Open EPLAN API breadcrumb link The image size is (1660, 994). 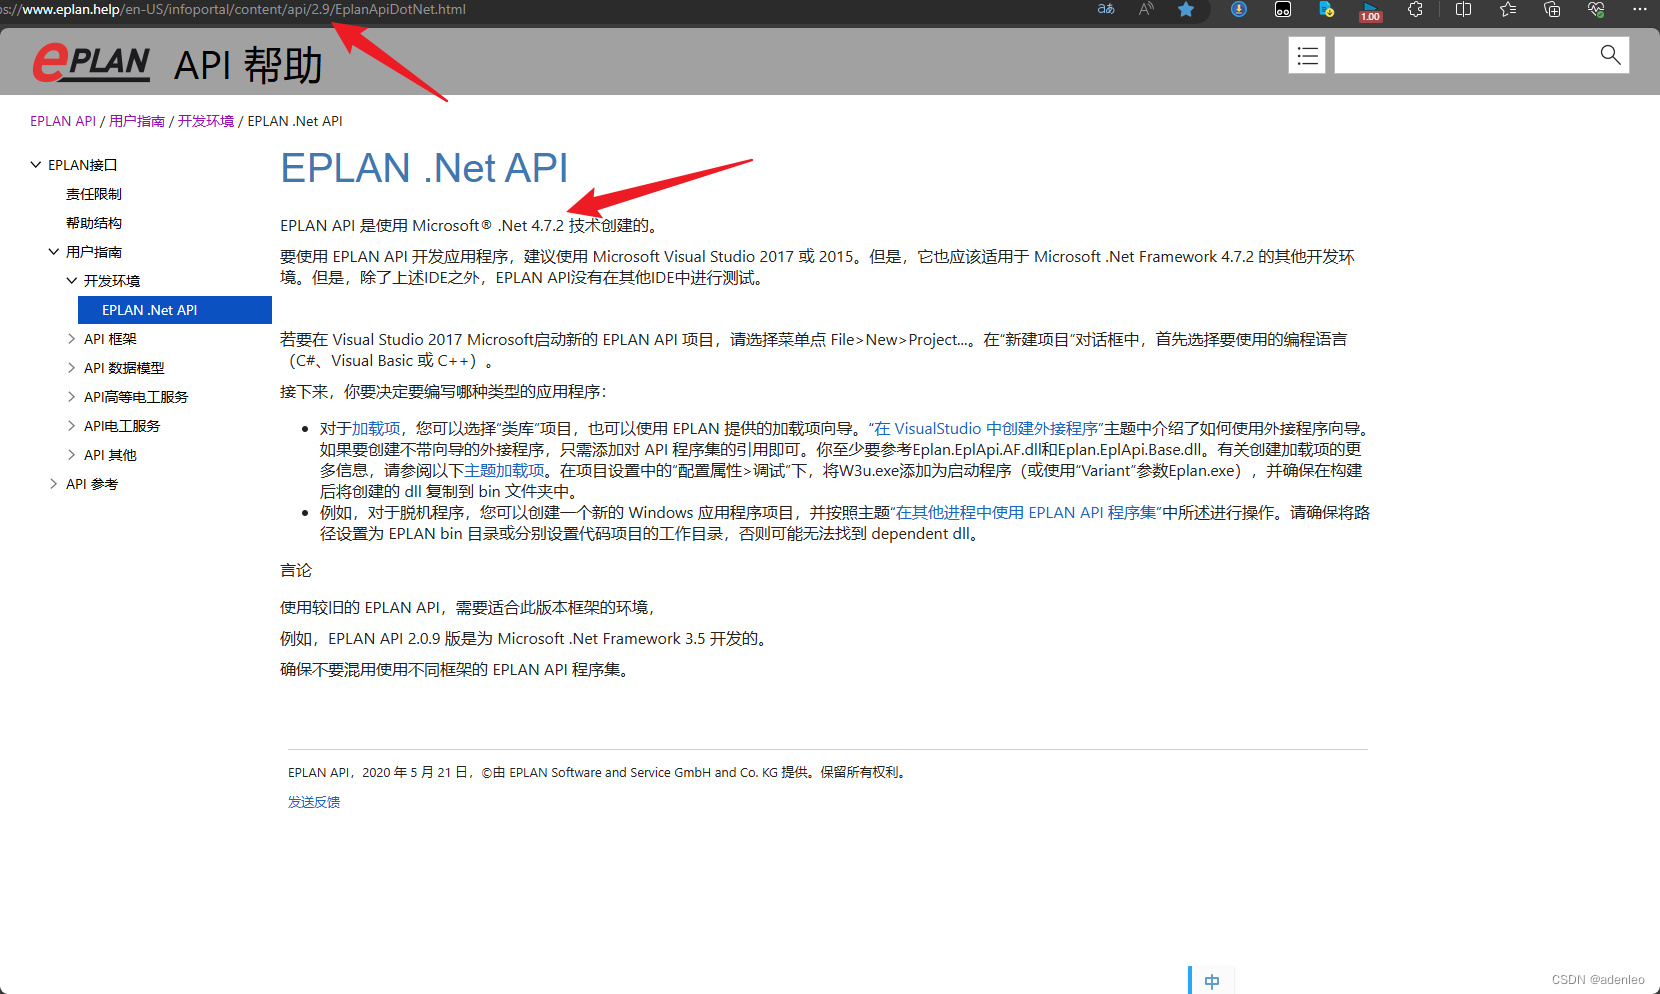coord(63,121)
